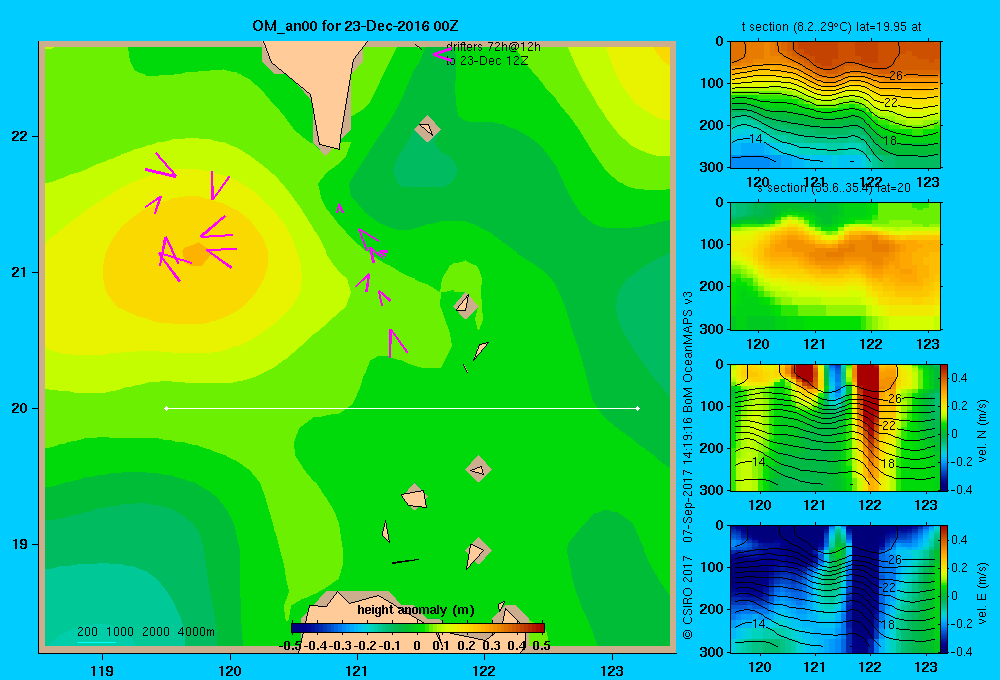The height and width of the screenshot is (680, 1000).
Task: Click latitude tick '20' on main map axis
Action: (x=19, y=408)
